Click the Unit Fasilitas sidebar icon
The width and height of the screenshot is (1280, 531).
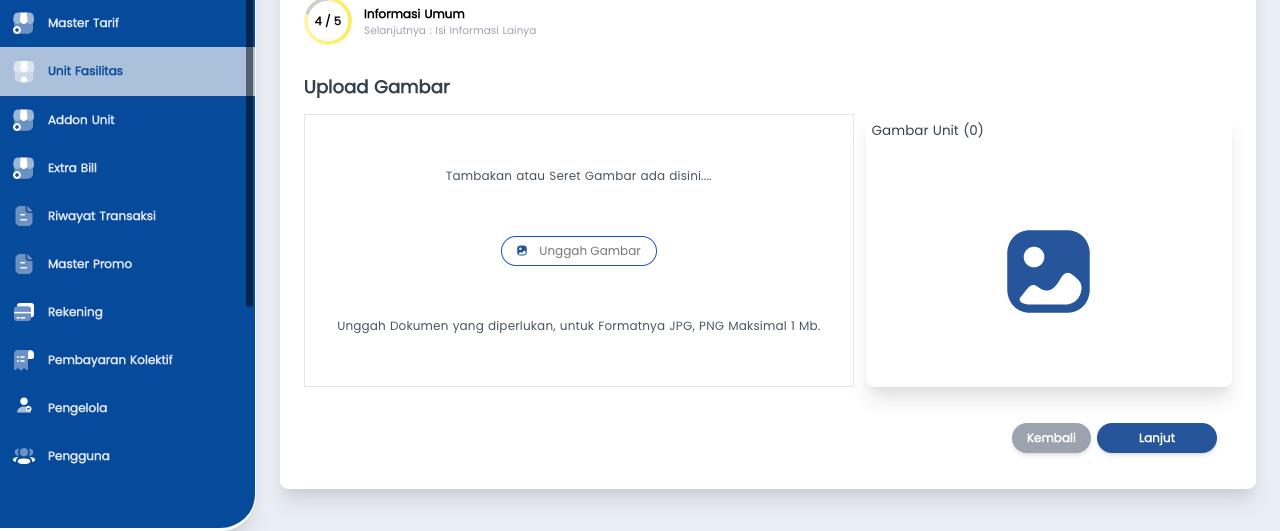(x=23, y=71)
